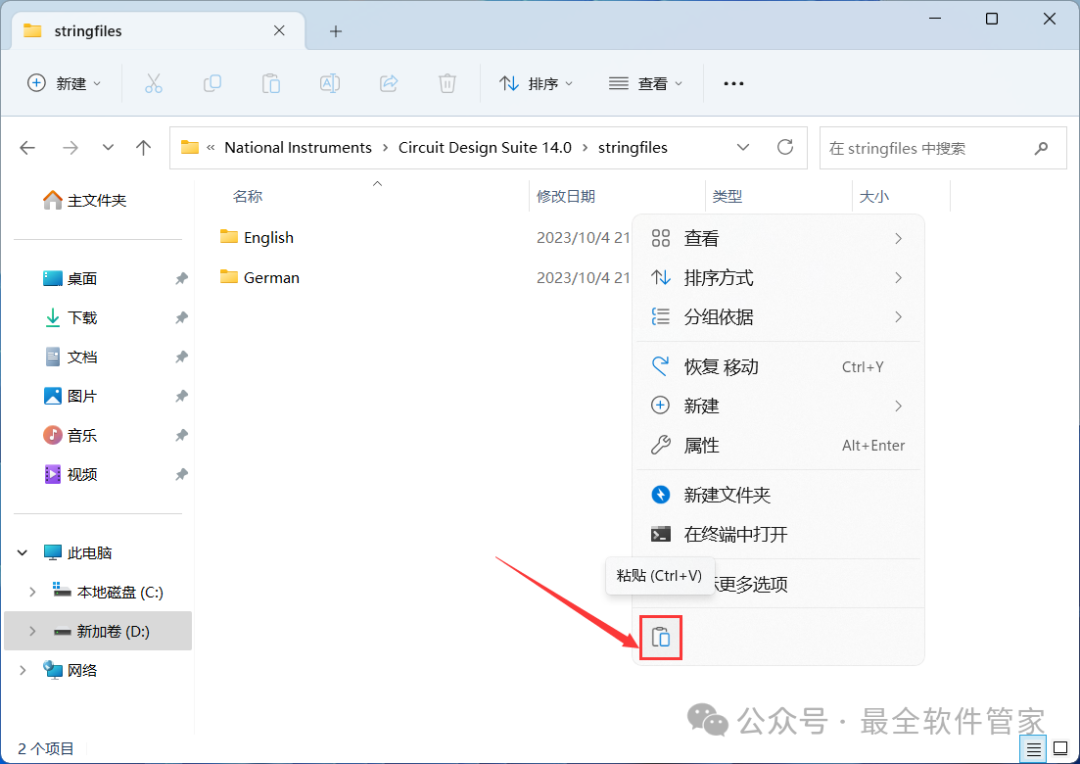Screen dimensions: 1080x764
Task: Select 属性 in the context menu
Action: pos(701,446)
